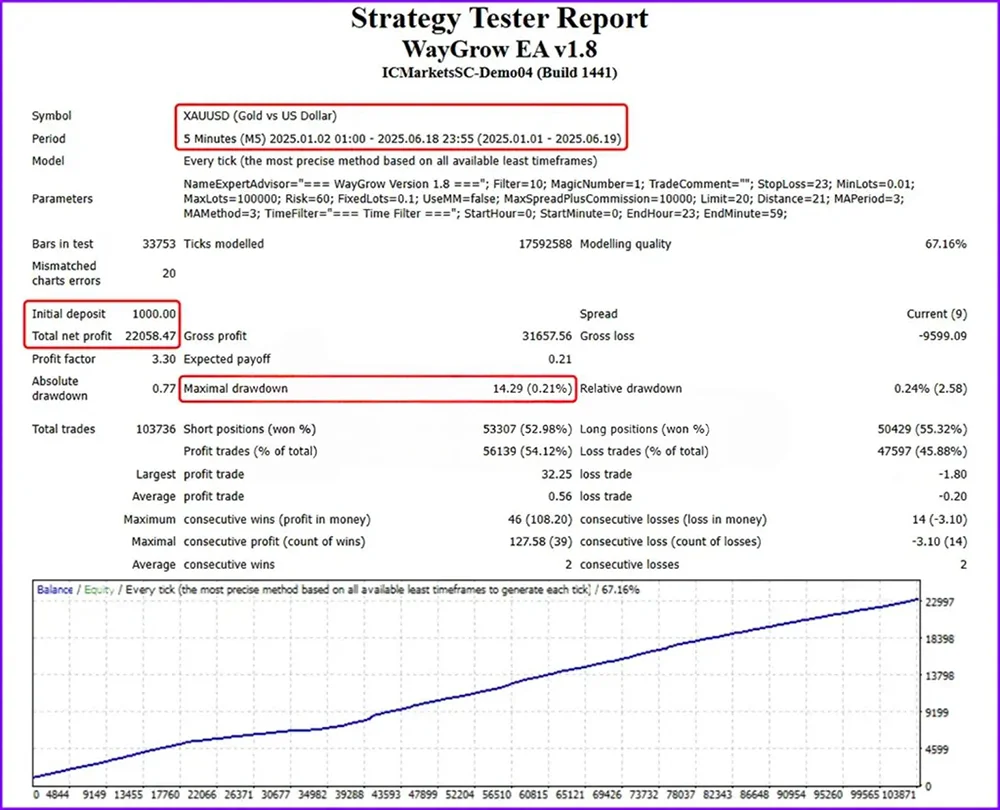Click the Largest profit trade value 32.25
1000x810 pixels.
click(x=556, y=474)
